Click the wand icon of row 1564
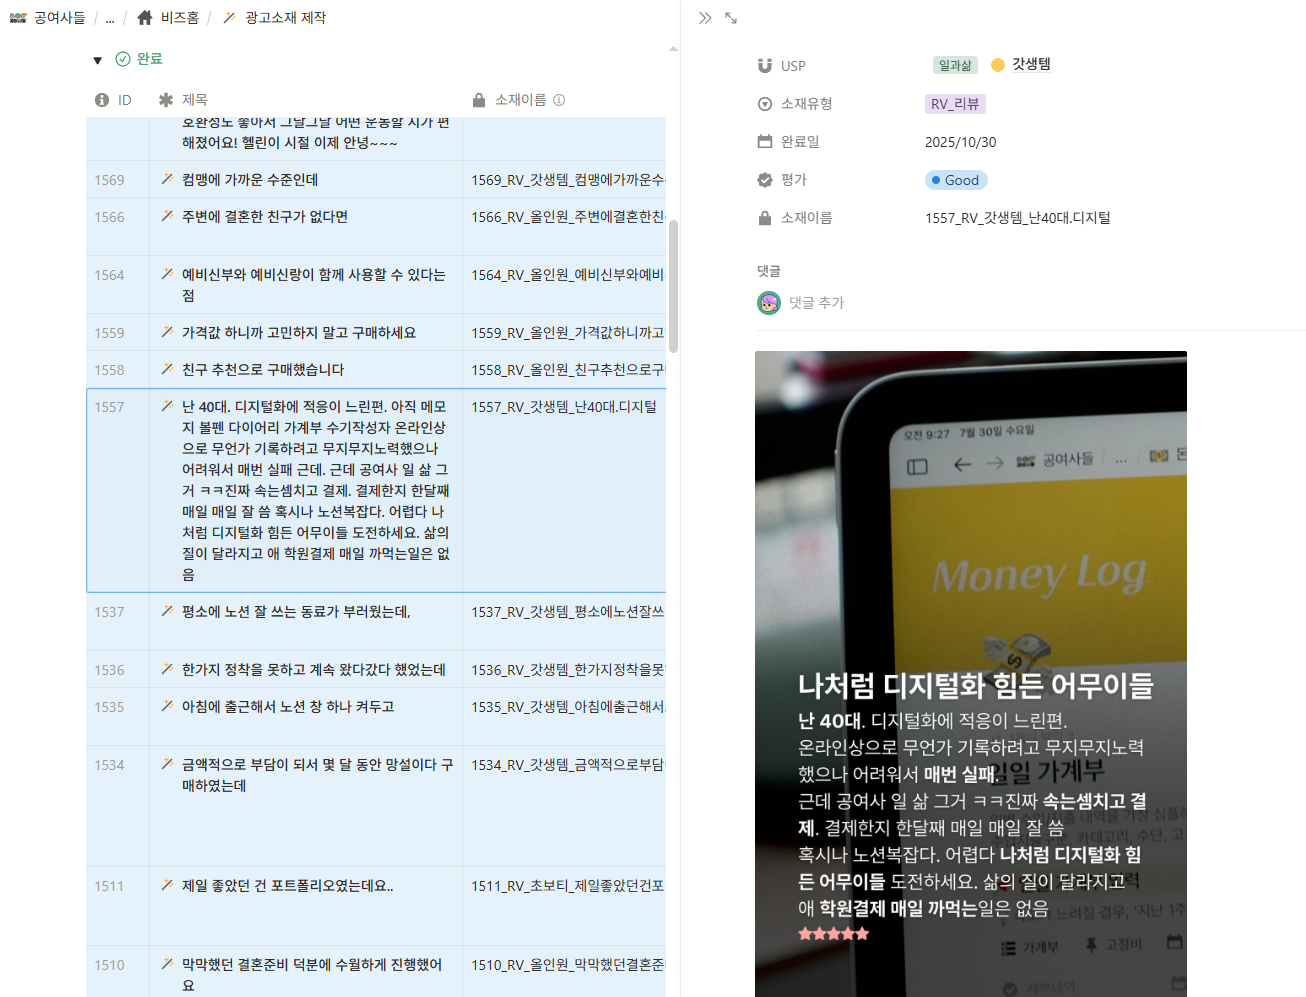The height and width of the screenshot is (997, 1306). (x=167, y=274)
